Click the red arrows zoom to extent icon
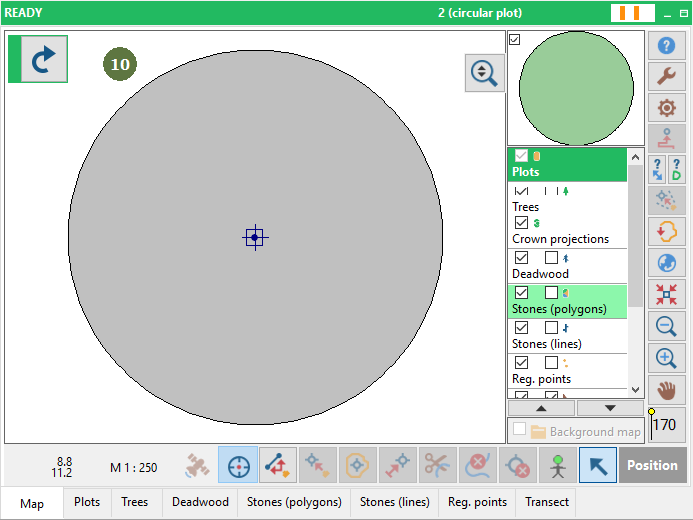This screenshot has height=520, width=693. [666, 294]
